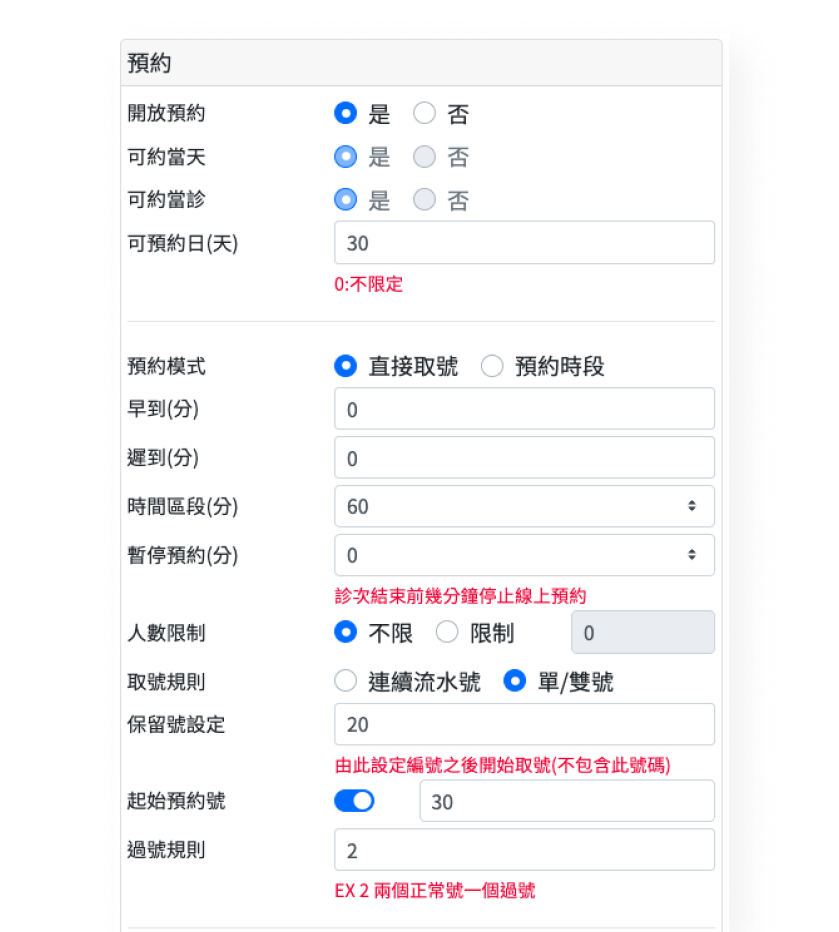The width and height of the screenshot is (839, 932).
Task: Open the 時間區段(分) dropdown
Action: (524, 506)
